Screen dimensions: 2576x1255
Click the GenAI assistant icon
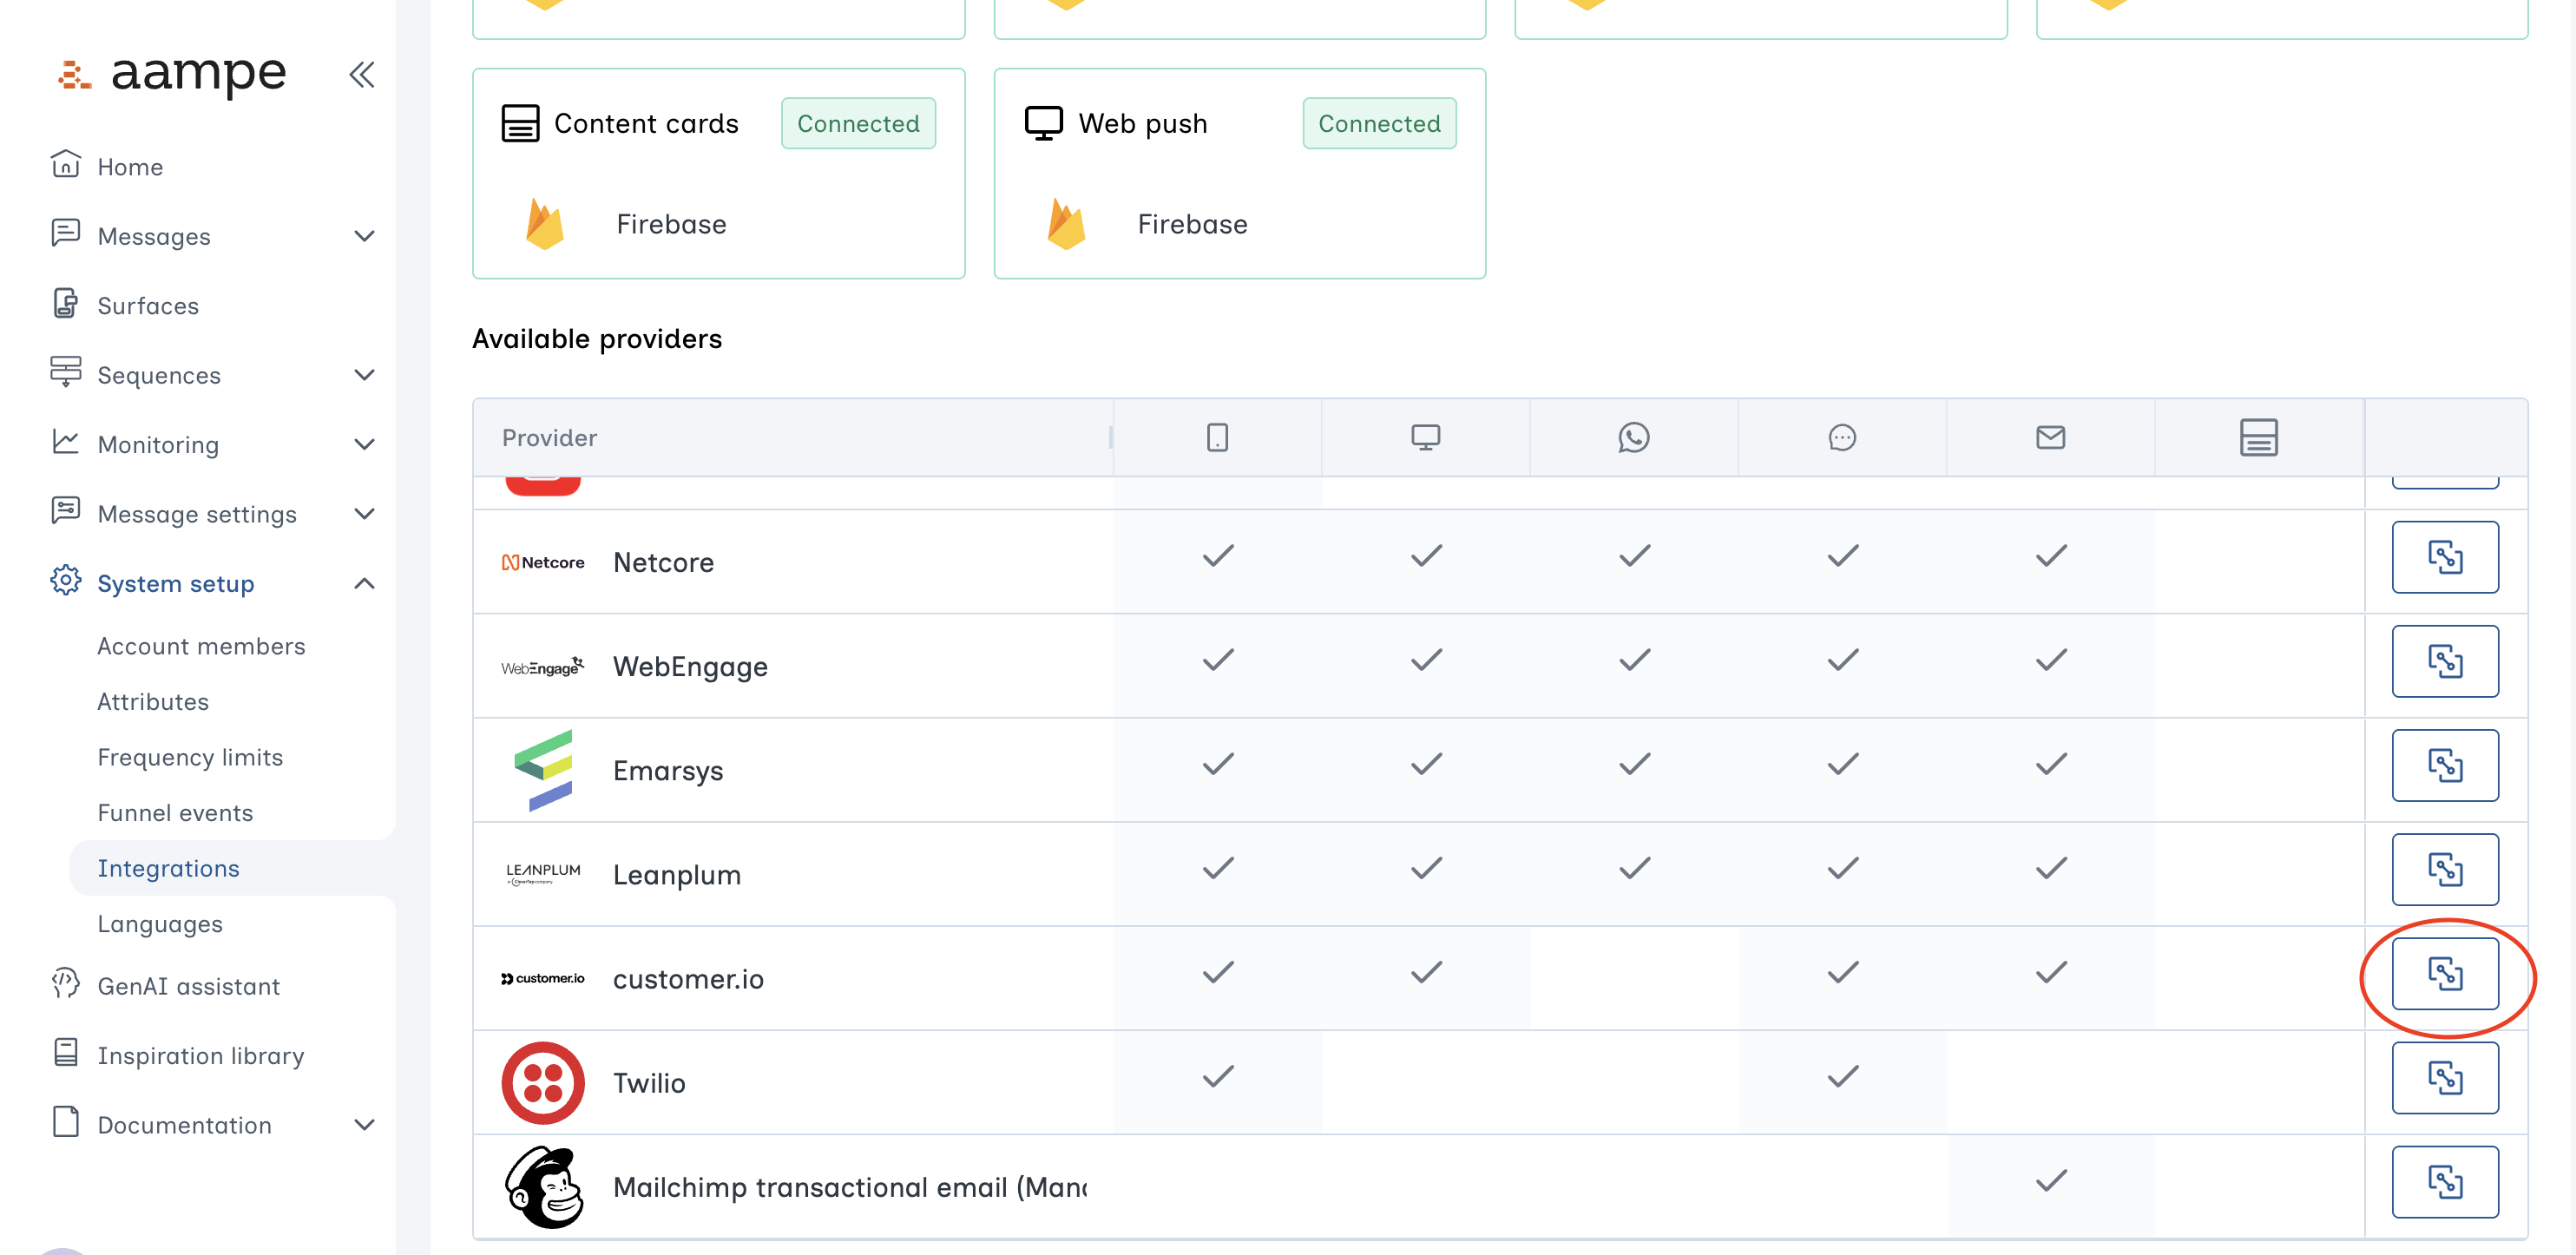tap(65, 986)
